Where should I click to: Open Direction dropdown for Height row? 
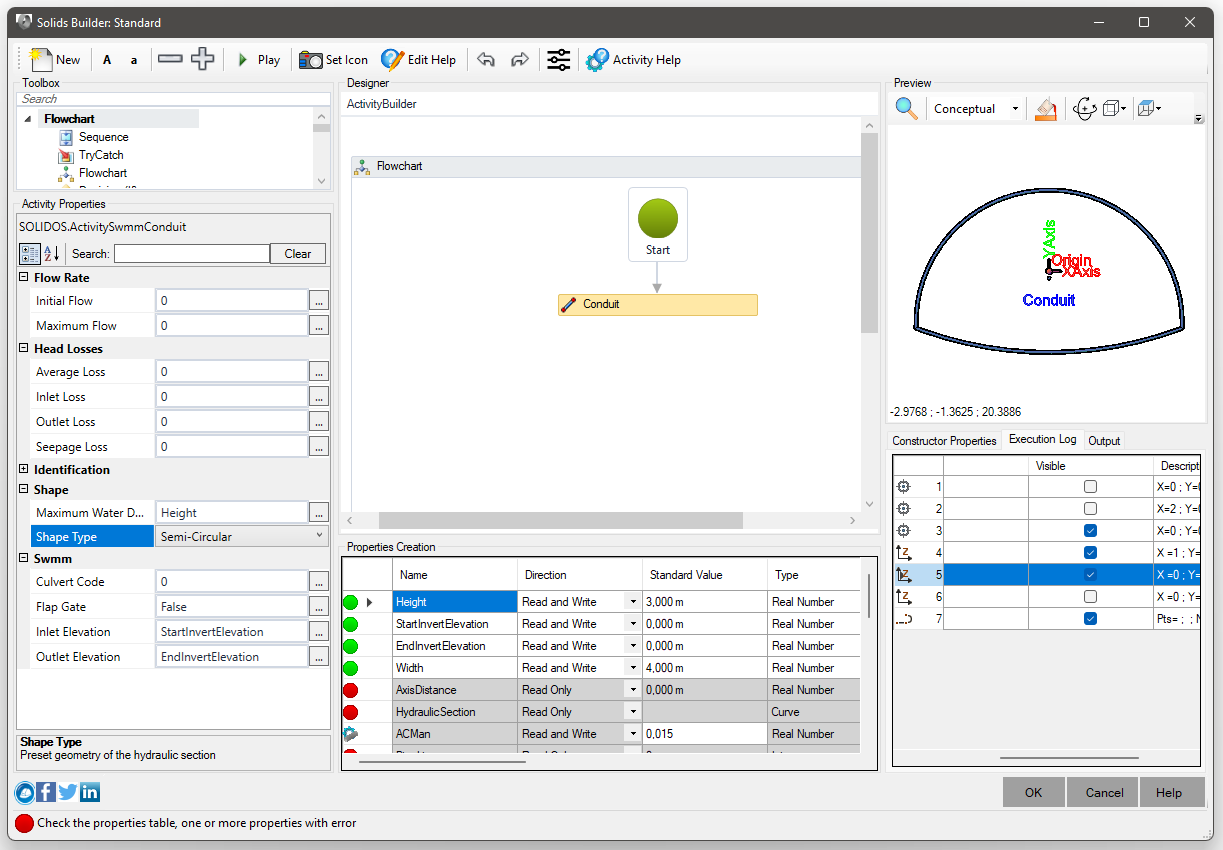[633, 602]
